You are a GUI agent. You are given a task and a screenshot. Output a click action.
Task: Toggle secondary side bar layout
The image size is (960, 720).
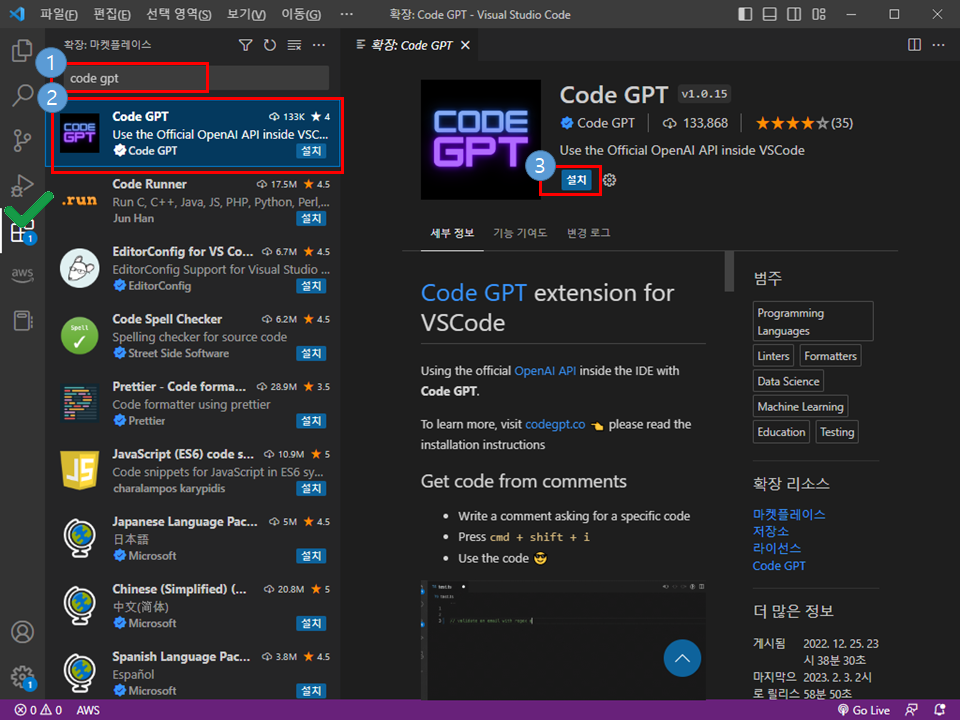794,14
